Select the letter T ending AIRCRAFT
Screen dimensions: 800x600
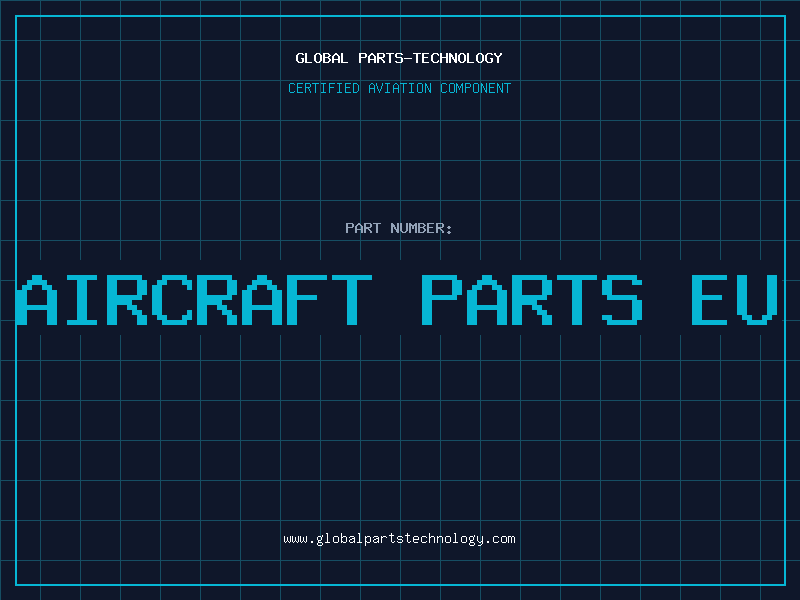[x=352, y=300]
